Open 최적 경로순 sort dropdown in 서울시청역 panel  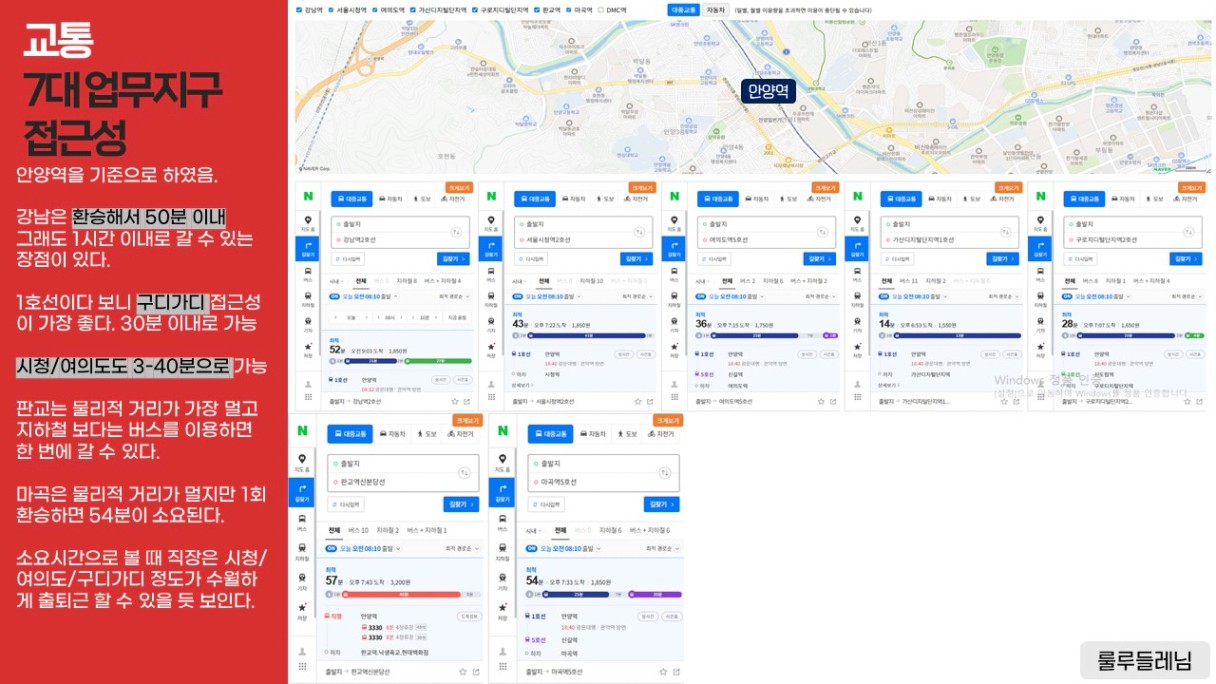[x=637, y=296]
